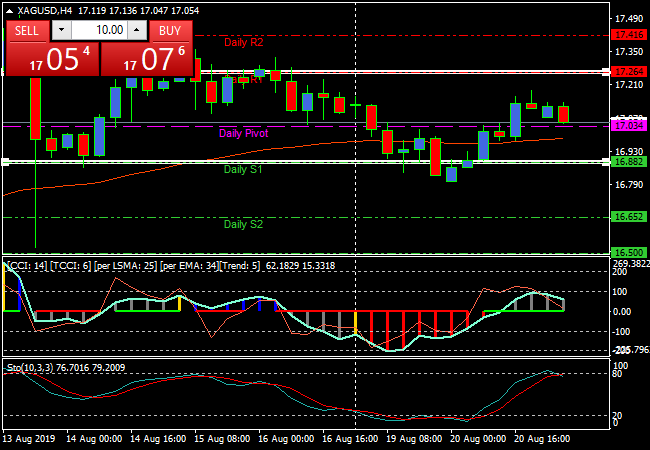This screenshot has width=650, height=450.
Task: Click the 16 Aug 16:00 time marker
Action: coord(352,439)
